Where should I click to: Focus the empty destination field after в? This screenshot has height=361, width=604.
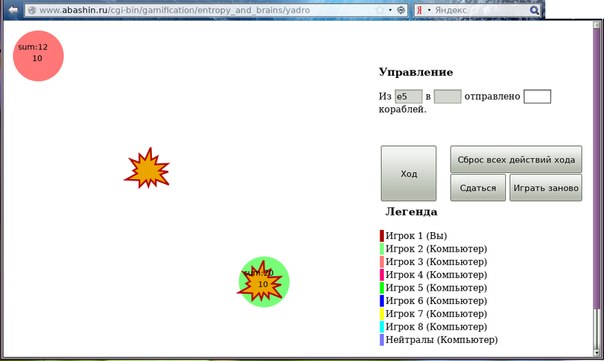tap(447, 96)
